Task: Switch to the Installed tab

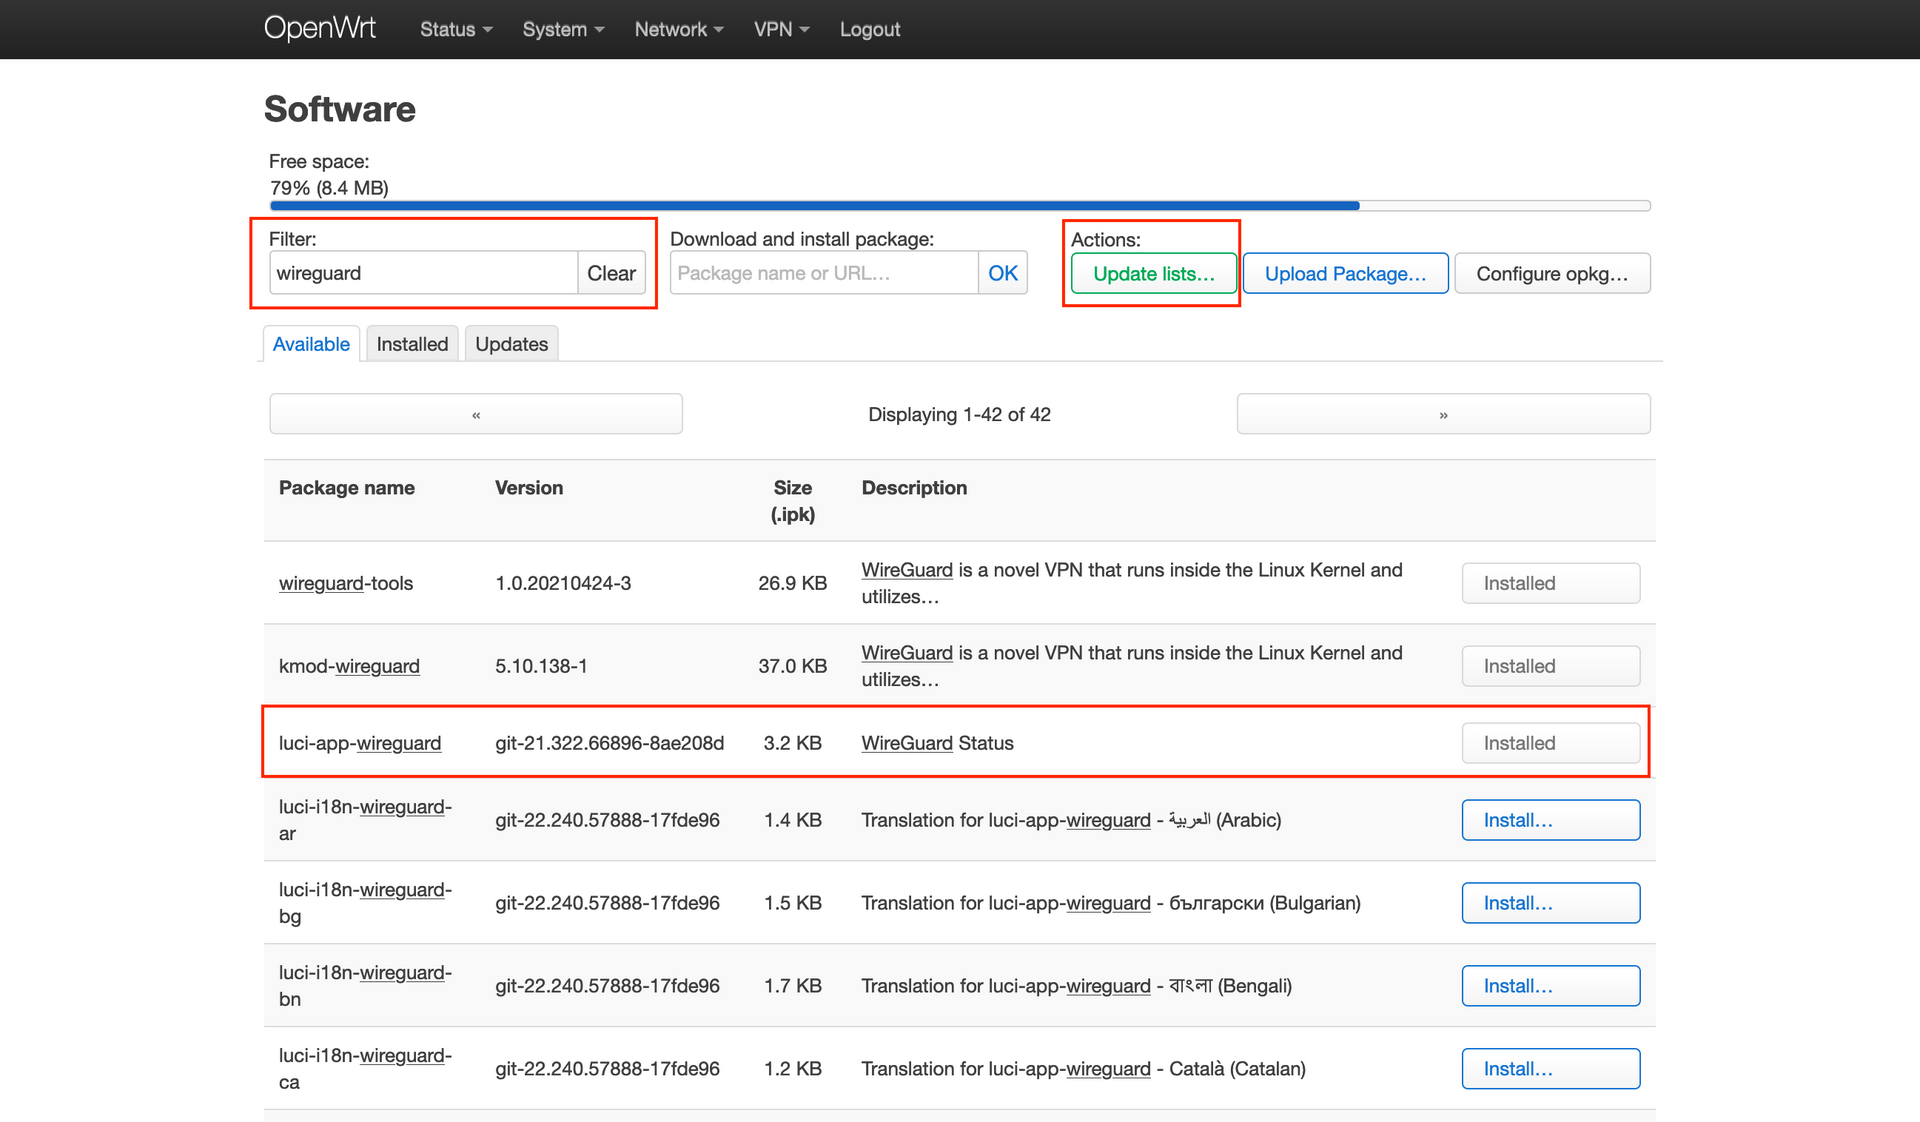Action: [x=412, y=344]
